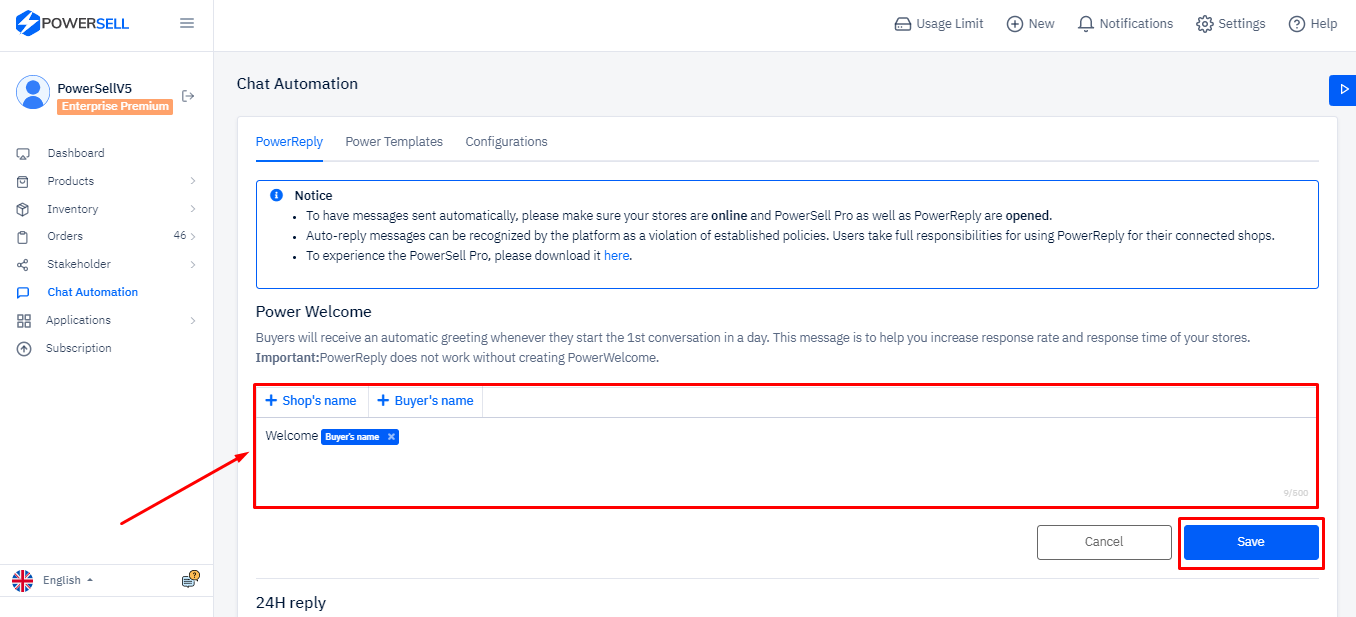
Task: Expand the Products submenu chevron
Action: pyautogui.click(x=193, y=181)
